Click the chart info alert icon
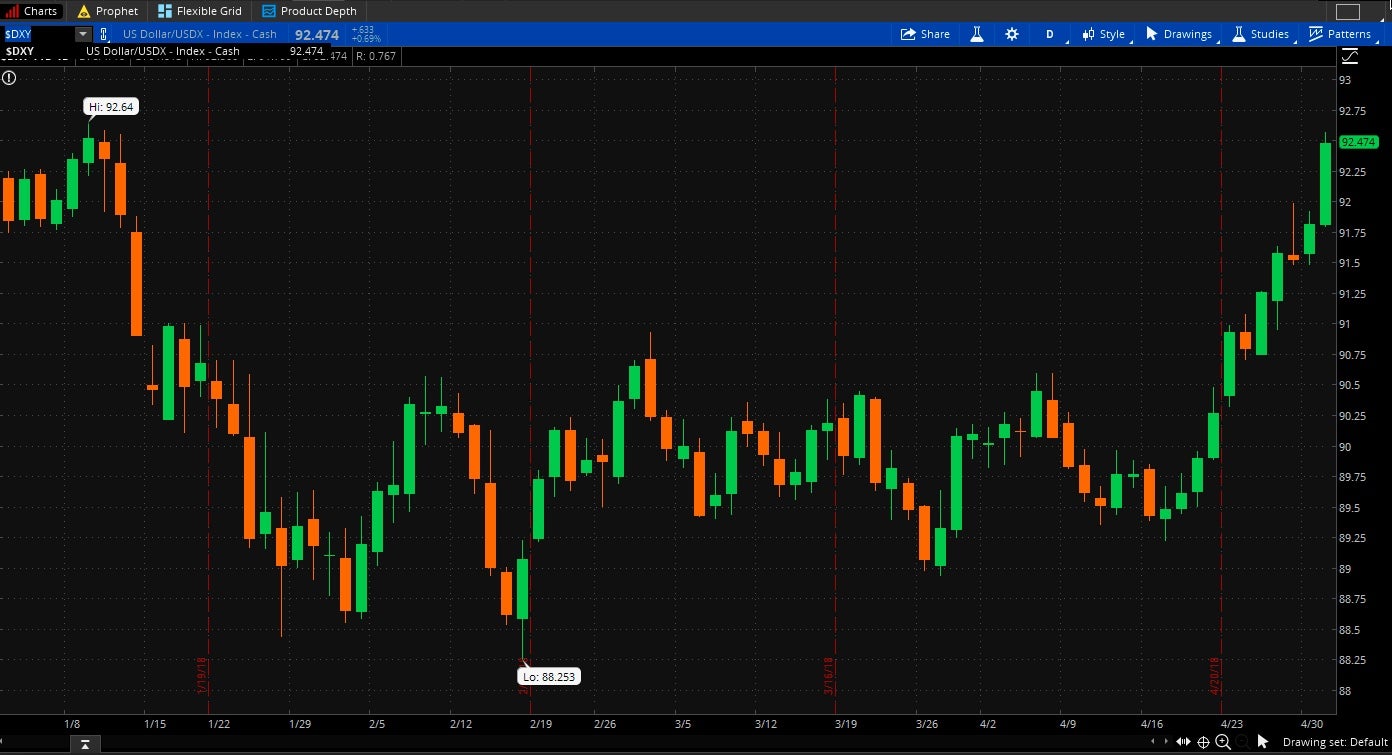 9,77
